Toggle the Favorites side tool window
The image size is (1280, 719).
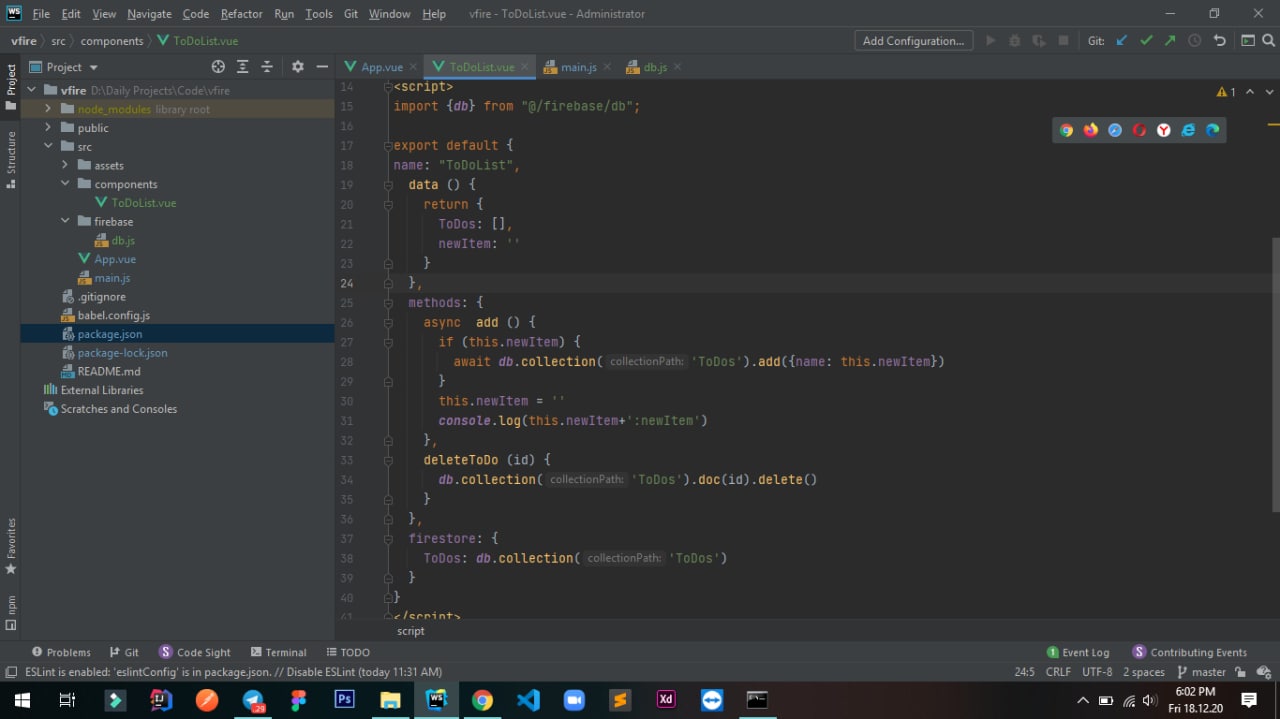point(10,546)
